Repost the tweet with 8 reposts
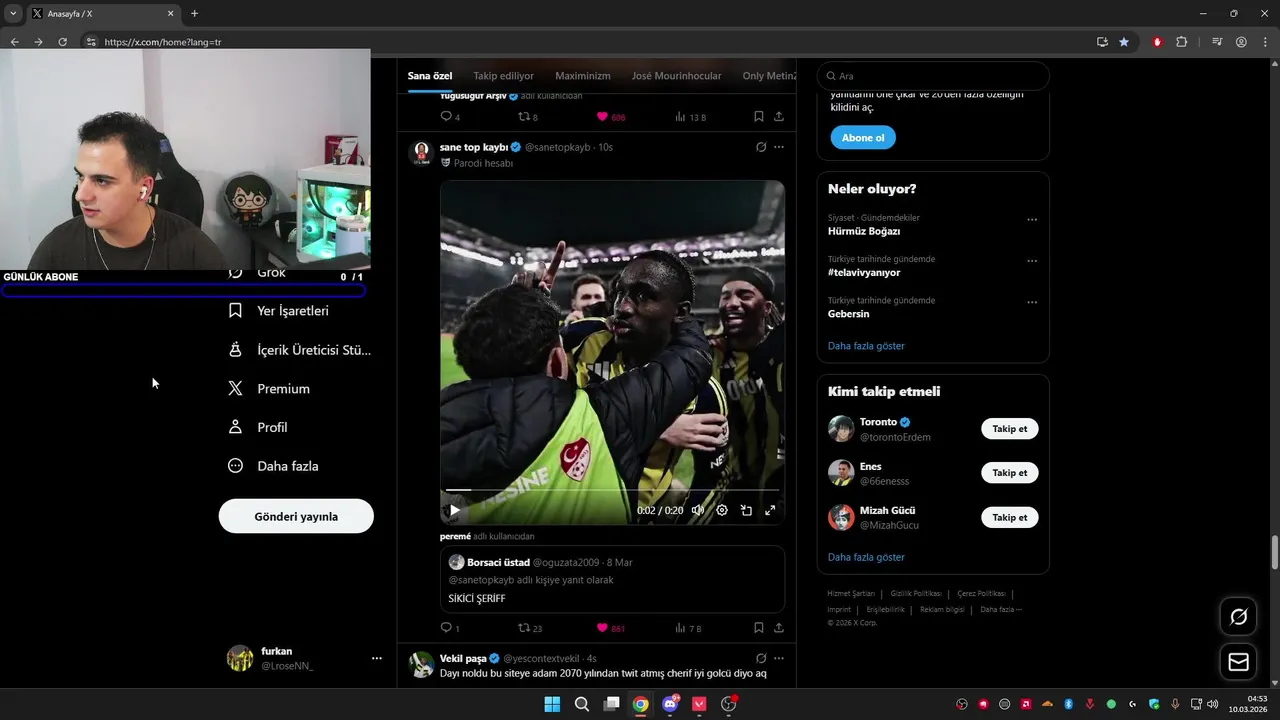 [528, 117]
